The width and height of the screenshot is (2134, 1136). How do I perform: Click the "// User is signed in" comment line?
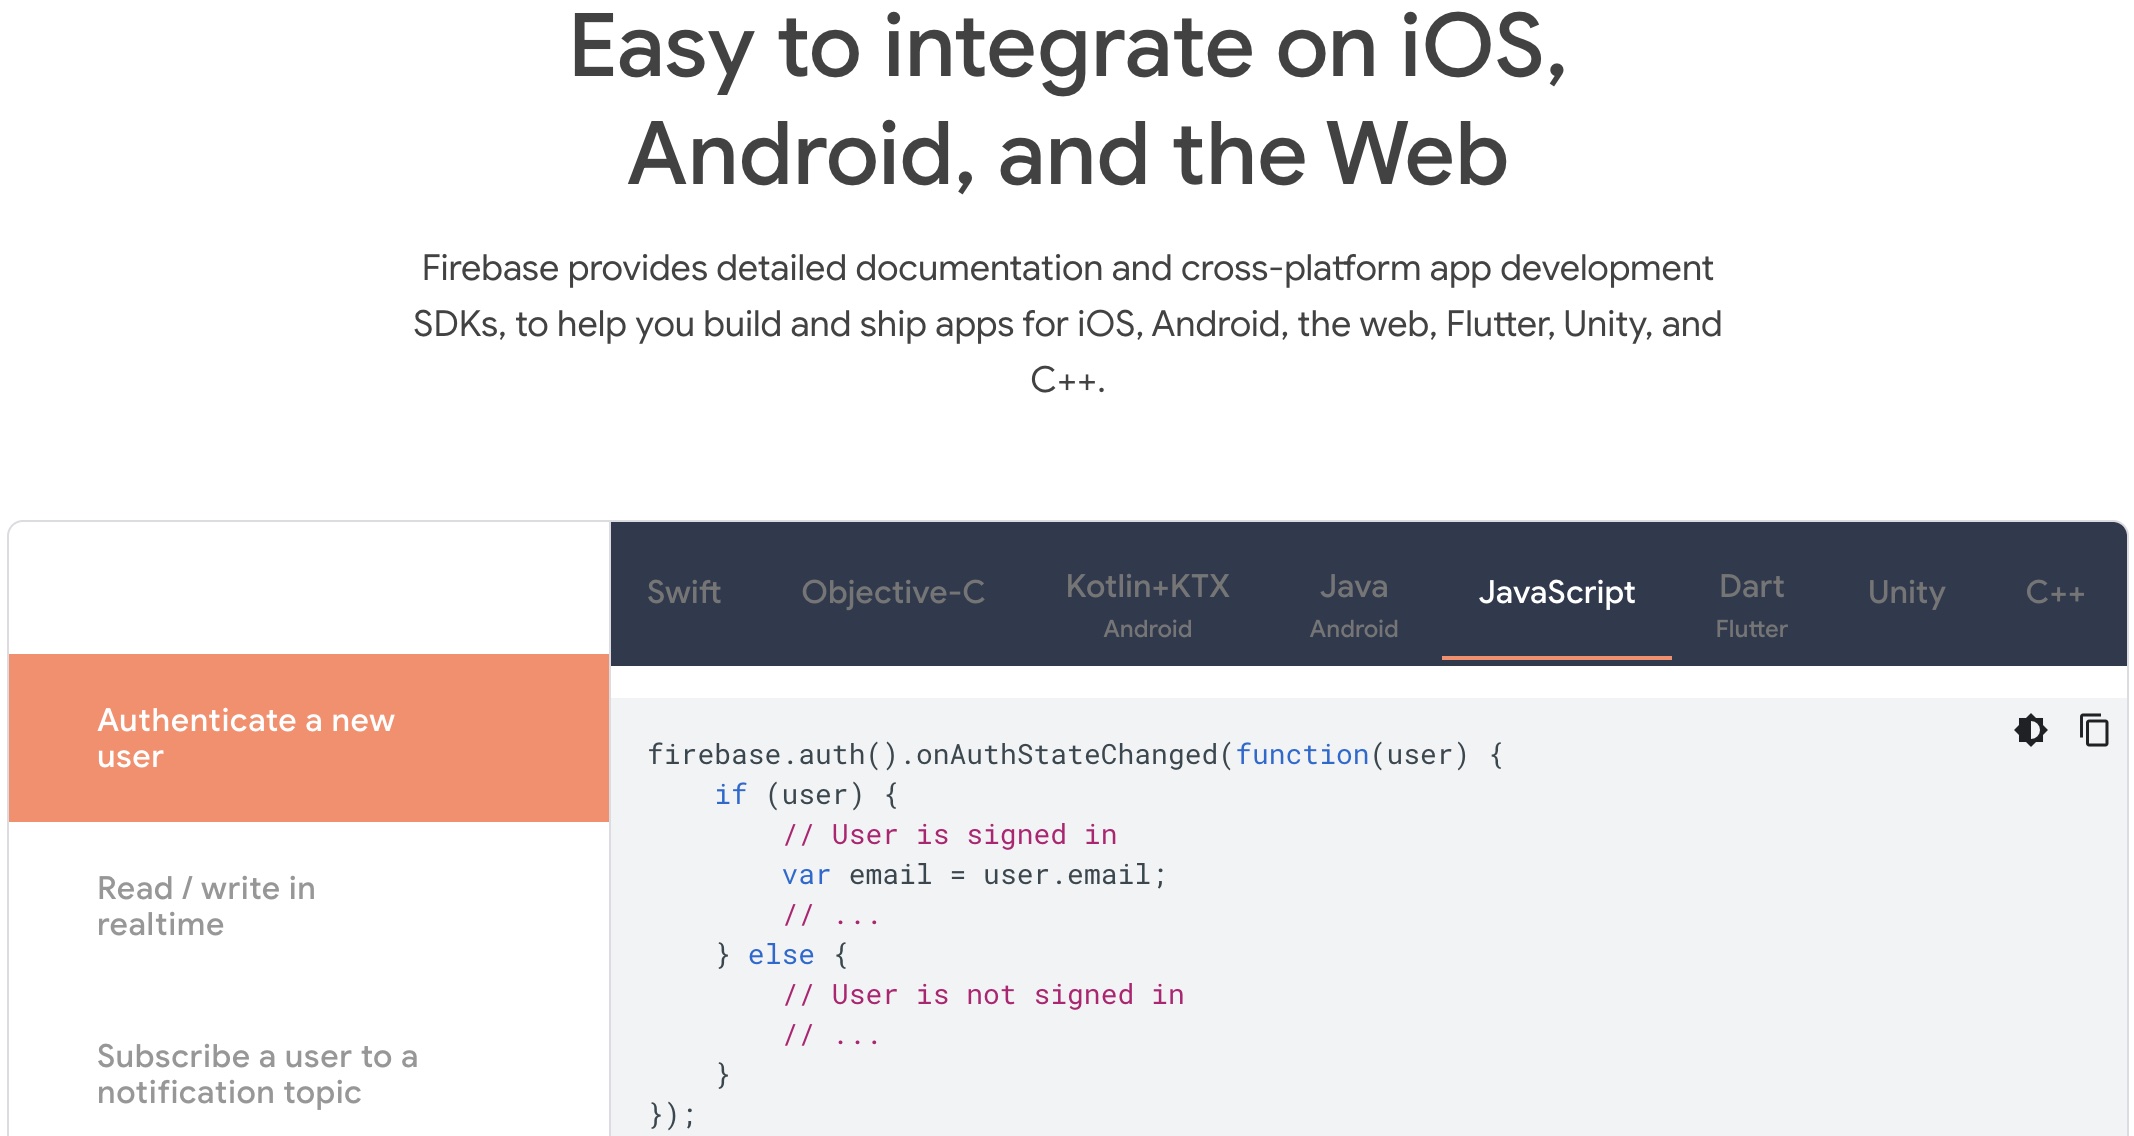point(950,835)
